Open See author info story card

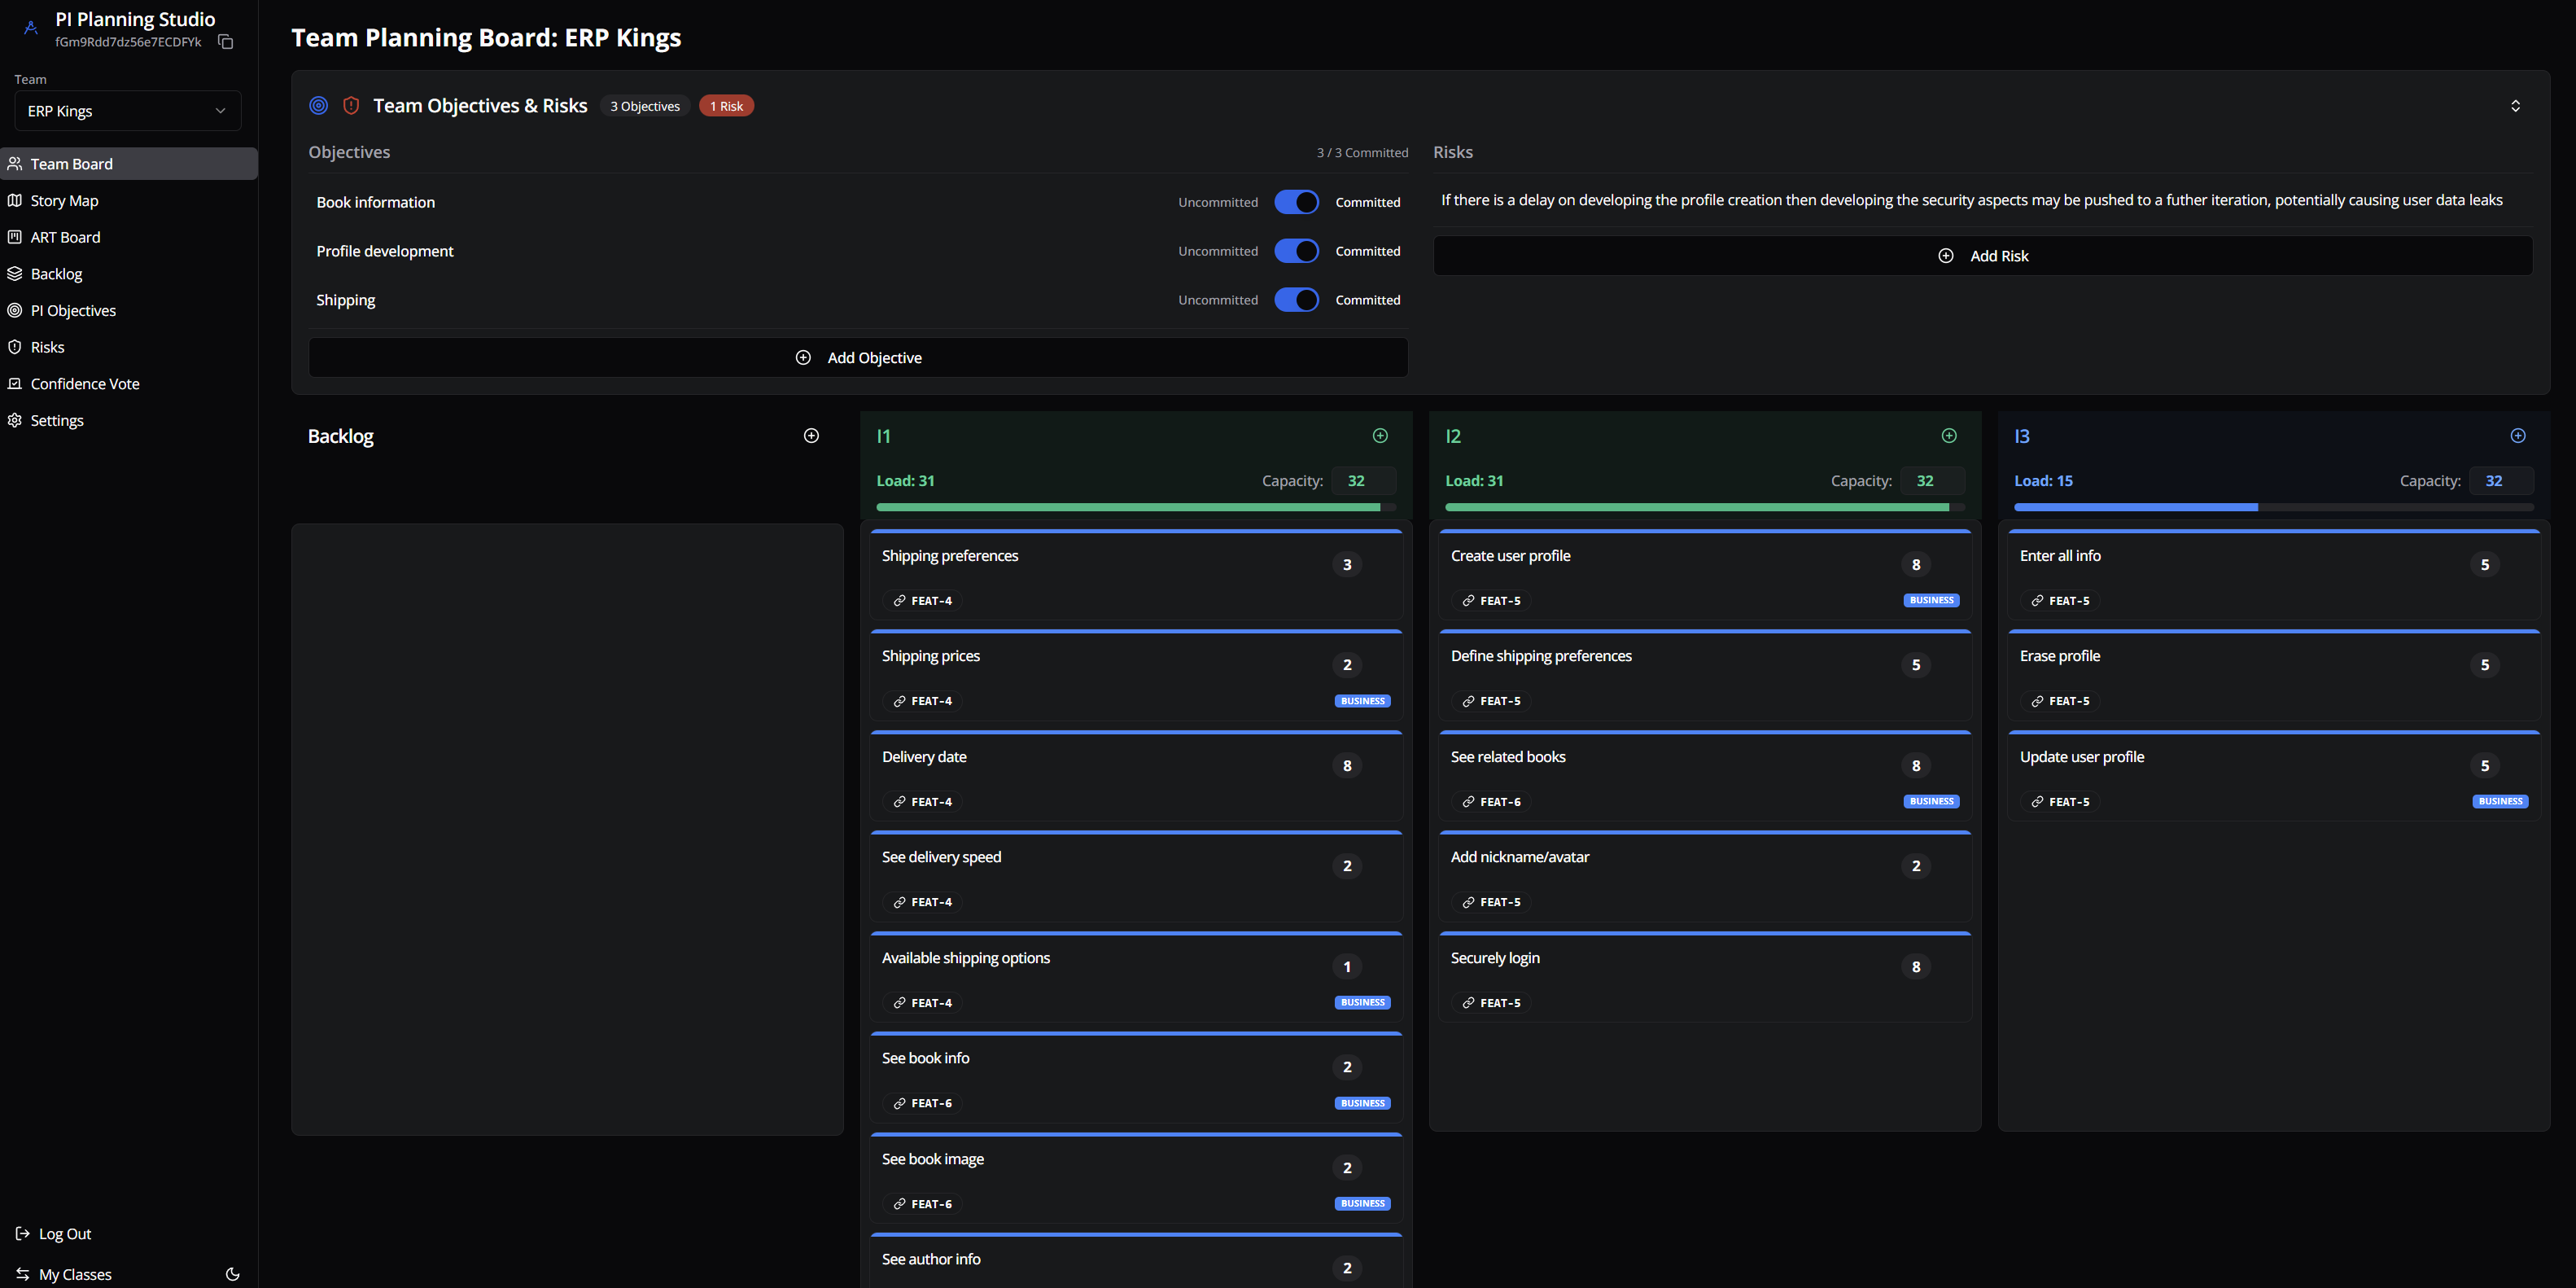point(1136,1262)
